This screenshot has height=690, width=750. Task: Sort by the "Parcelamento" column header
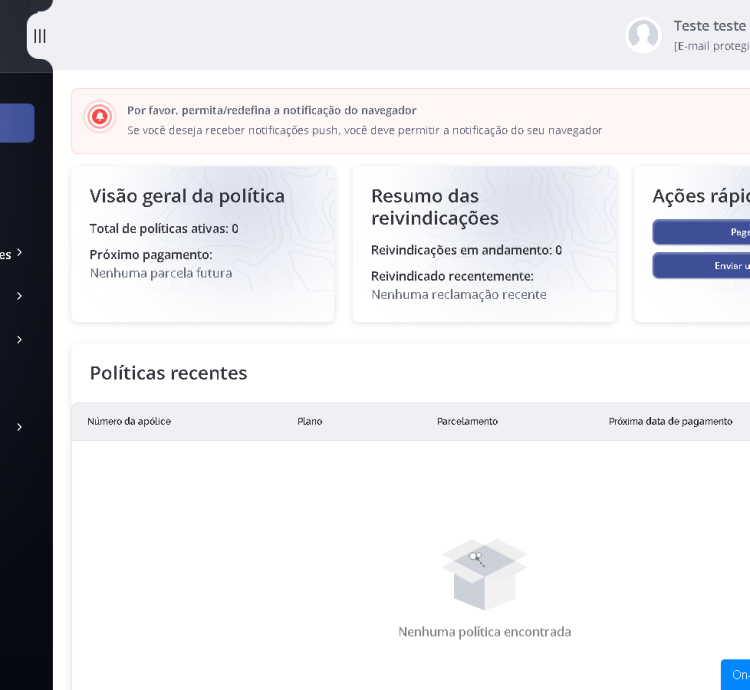point(467,421)
